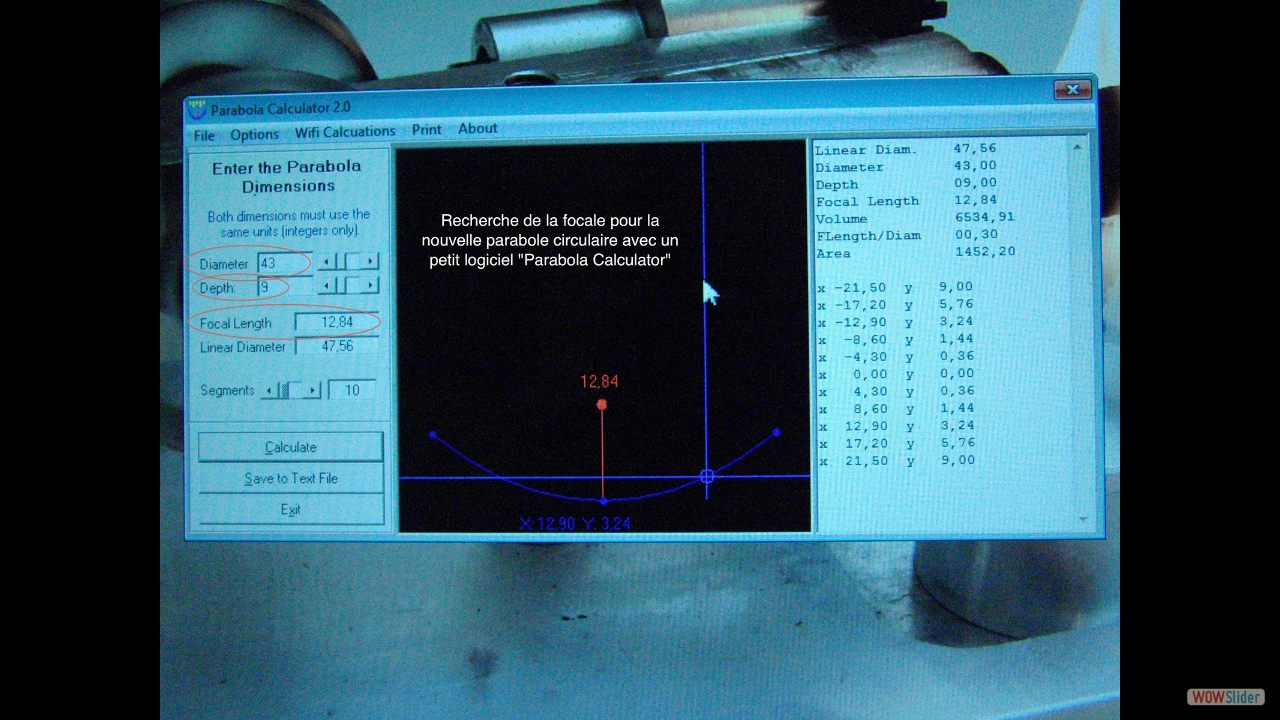1280x720 pixels.
Task: Click the Depth slider right arrow
Action: 371,286
